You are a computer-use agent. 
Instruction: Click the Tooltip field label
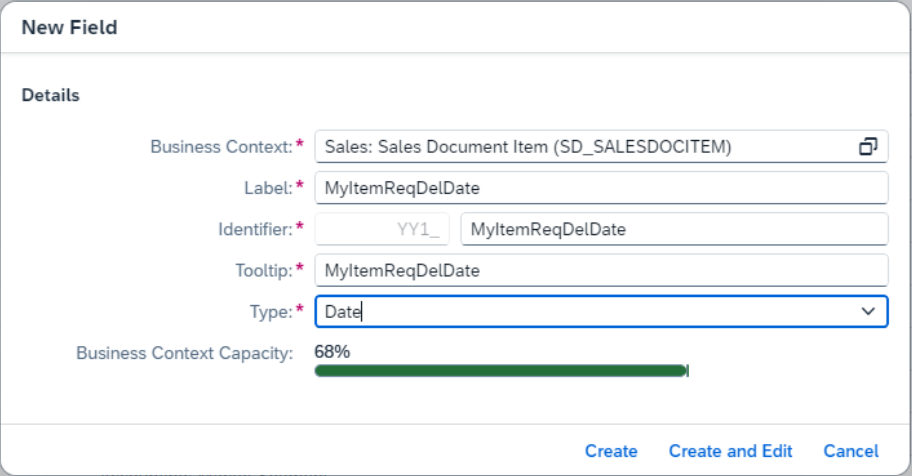pos(264,271)
